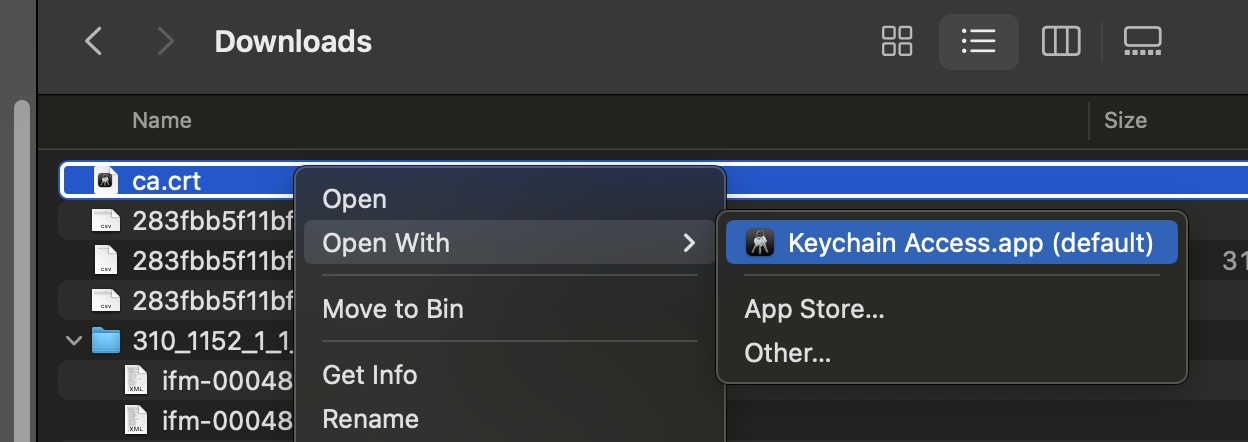Select Move to Bin
This screenshot has height=442, width=1248.
tap(392, 309)
